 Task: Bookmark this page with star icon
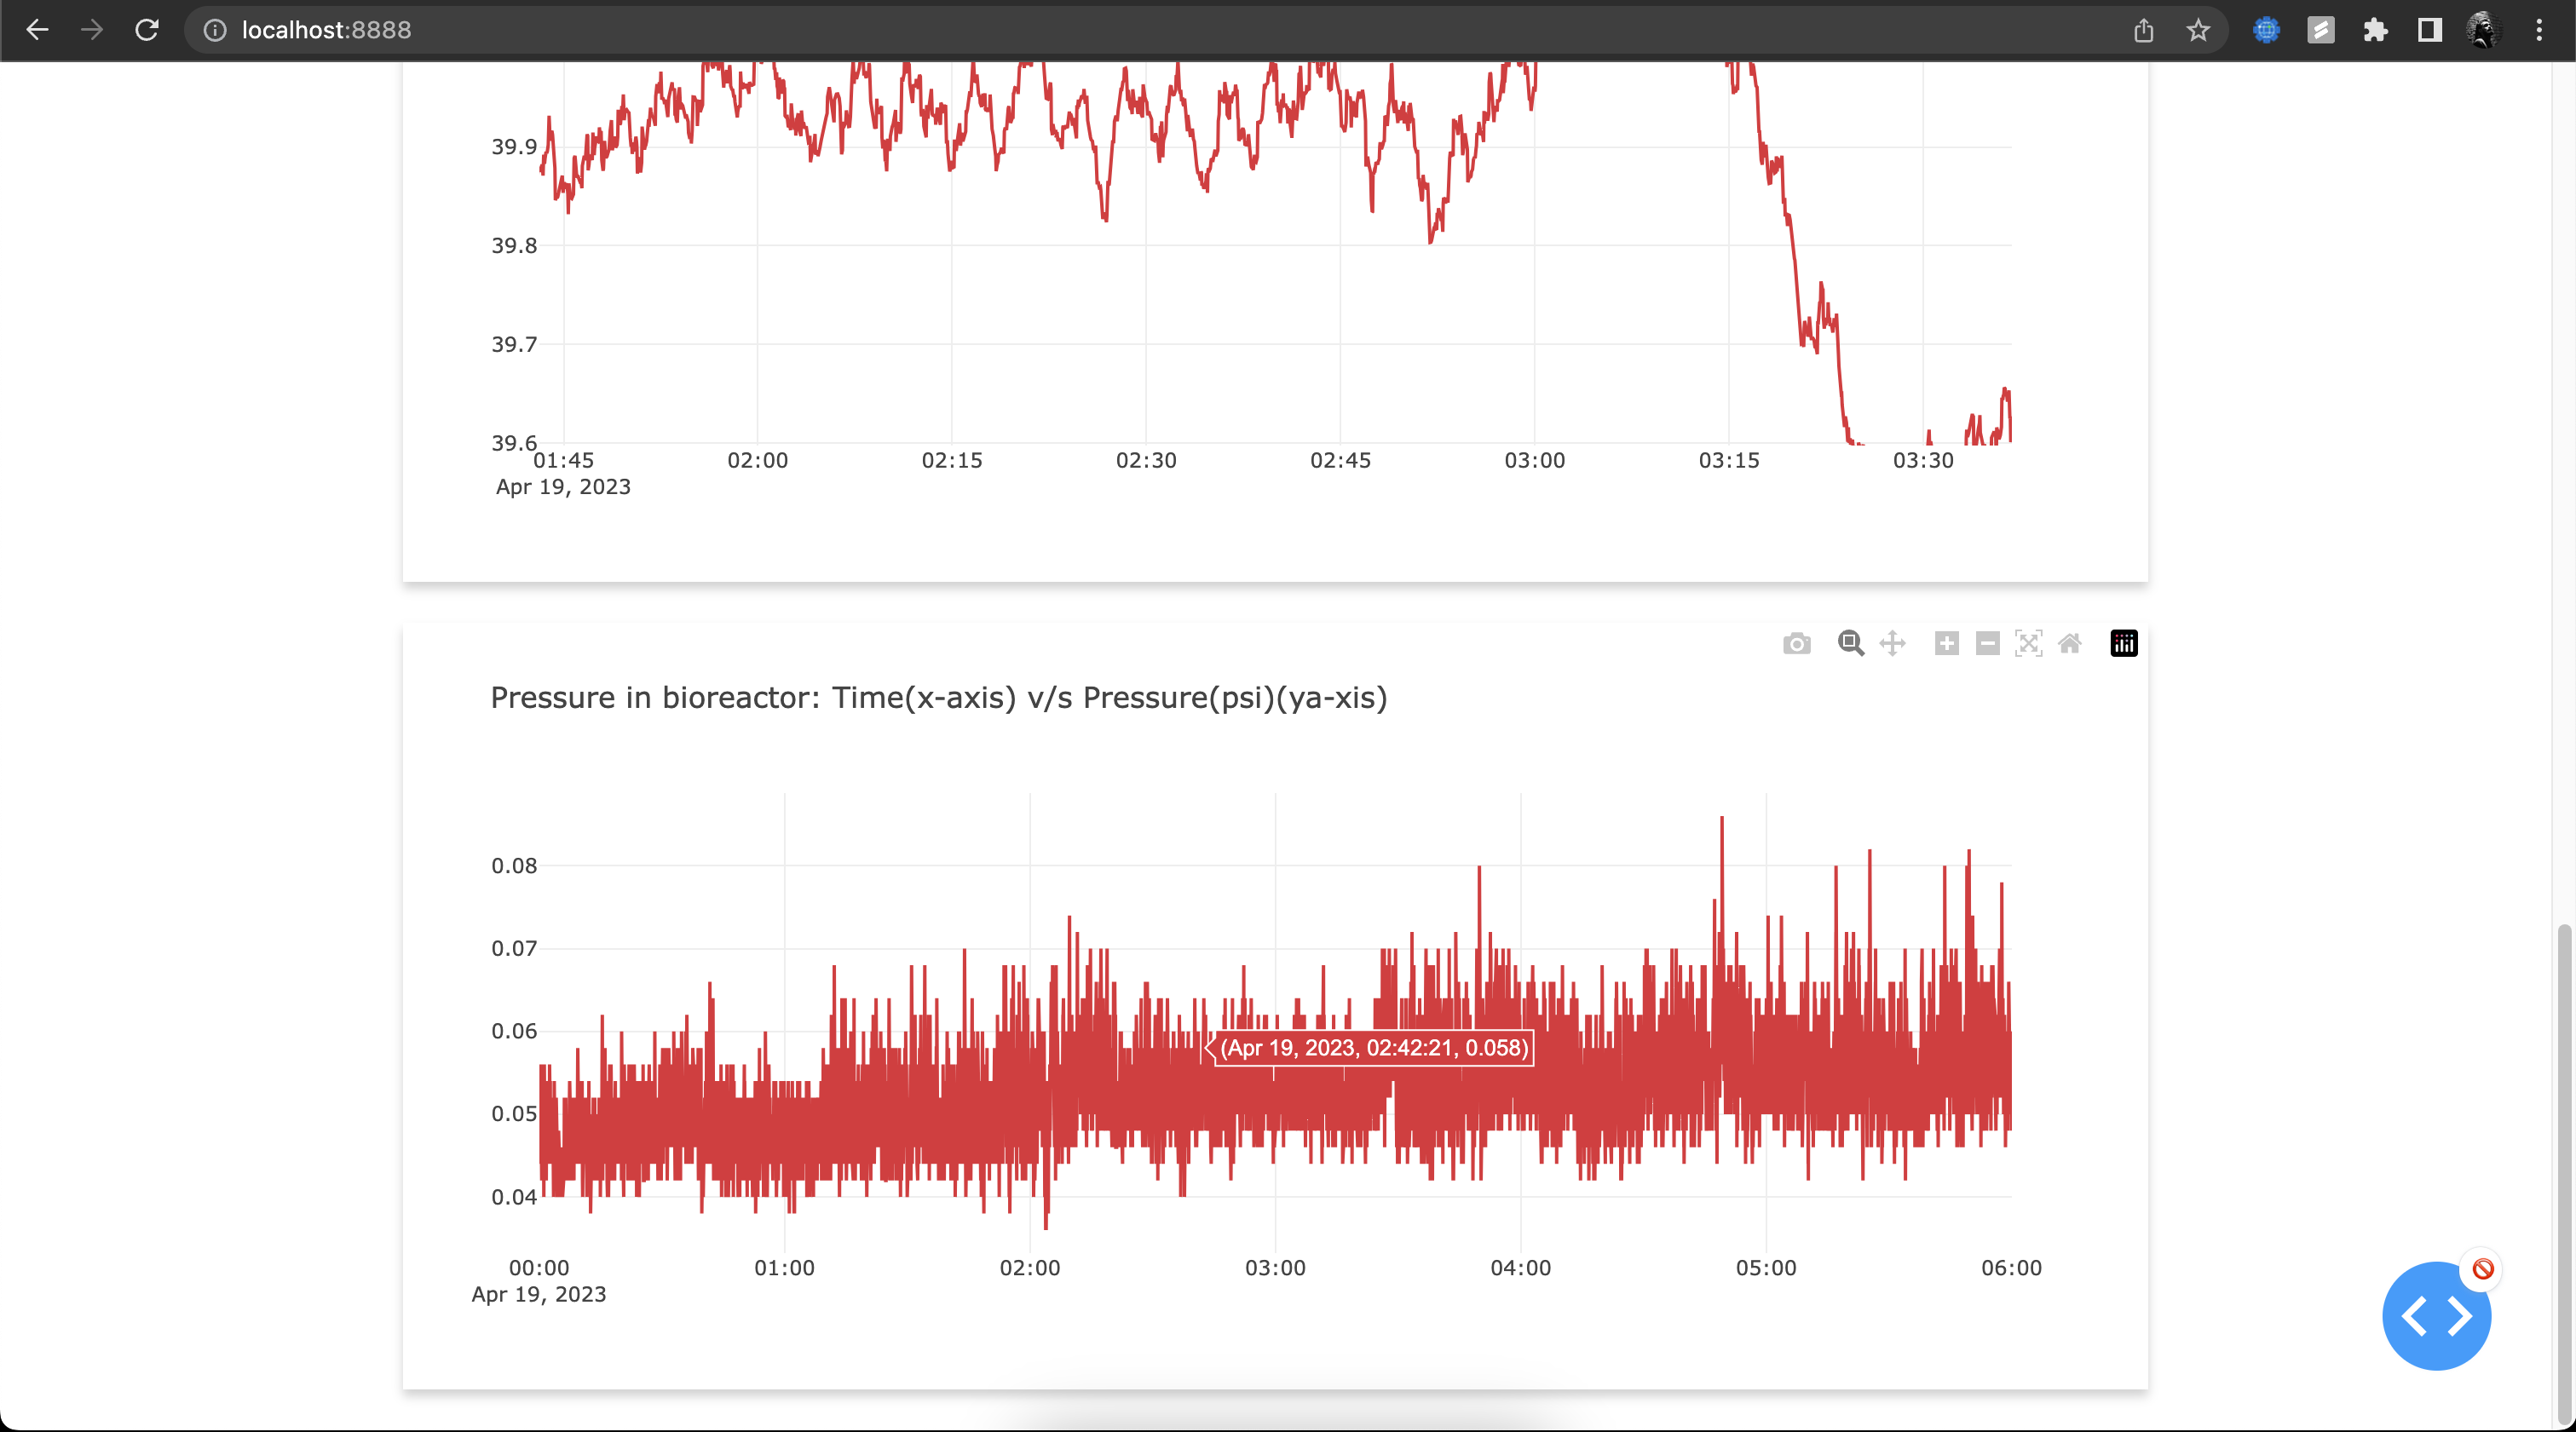[x=2197, y=30]
